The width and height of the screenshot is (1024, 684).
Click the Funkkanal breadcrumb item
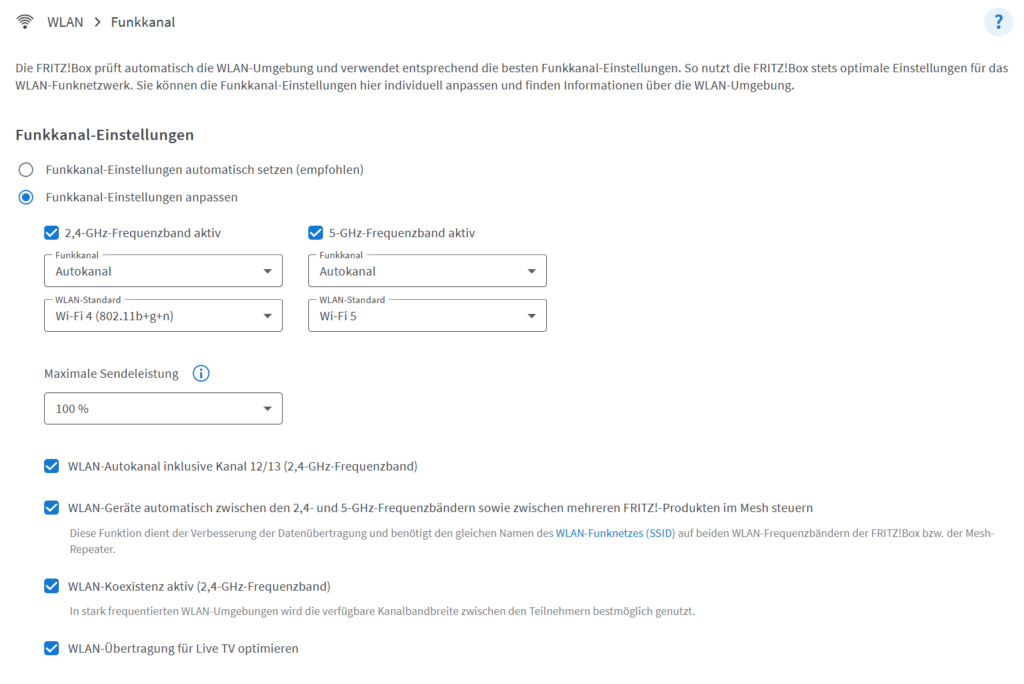[143, 22]
